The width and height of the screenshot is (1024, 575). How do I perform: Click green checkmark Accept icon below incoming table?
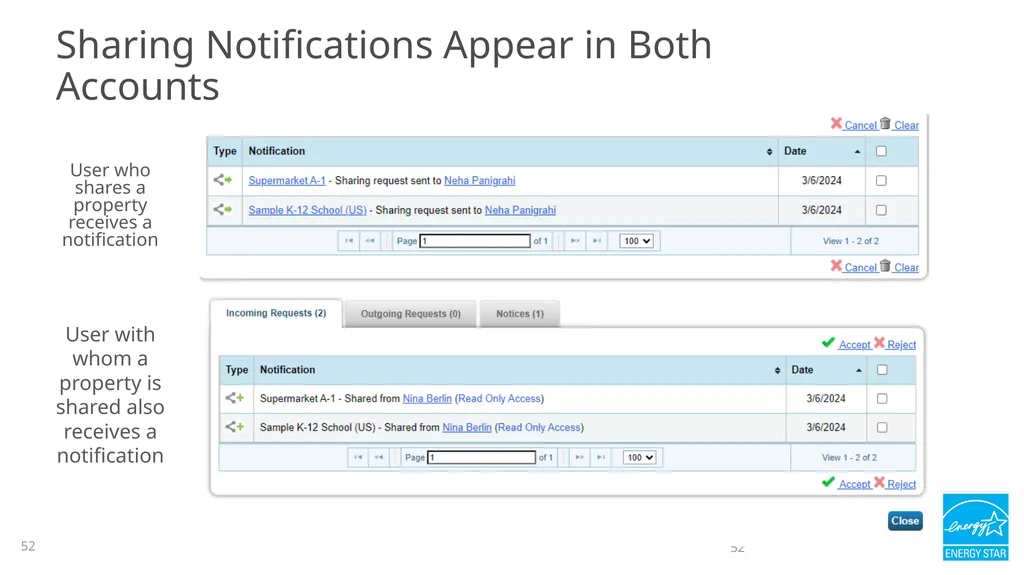click(x=828, y=482)
